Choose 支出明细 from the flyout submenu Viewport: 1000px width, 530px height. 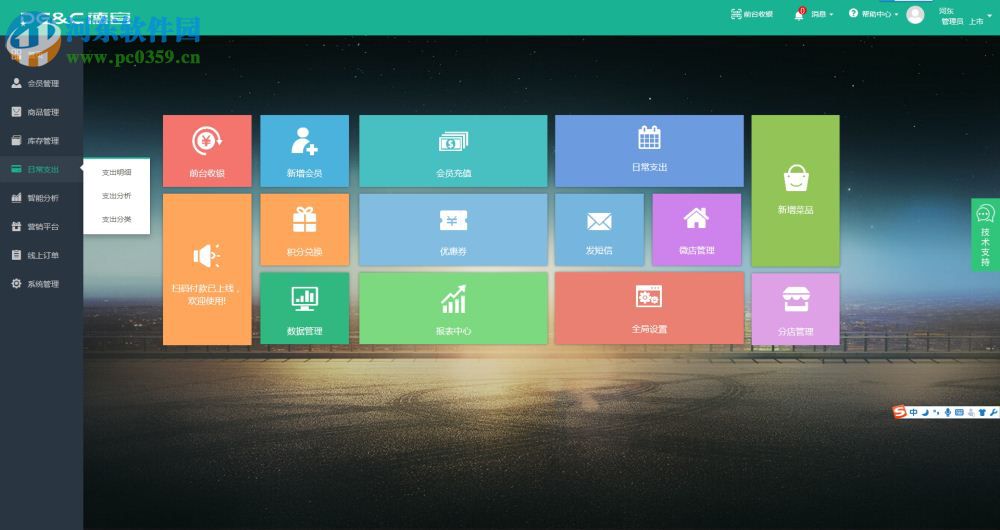(x=117, y=173)
